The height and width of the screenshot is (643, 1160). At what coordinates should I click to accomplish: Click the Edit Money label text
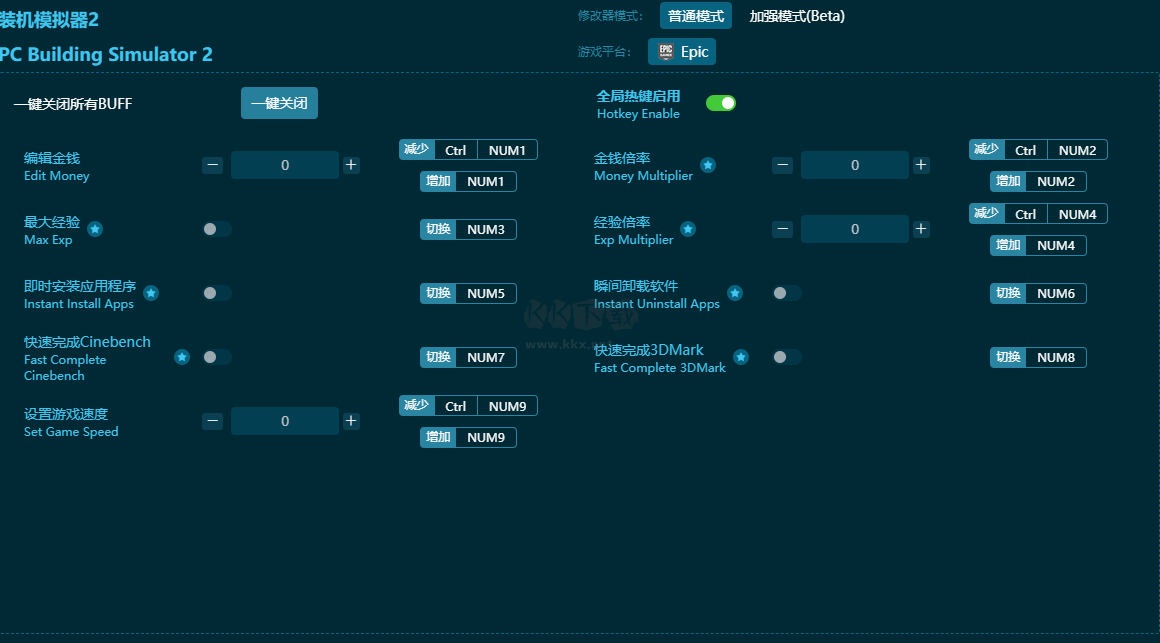pos(56,176)
